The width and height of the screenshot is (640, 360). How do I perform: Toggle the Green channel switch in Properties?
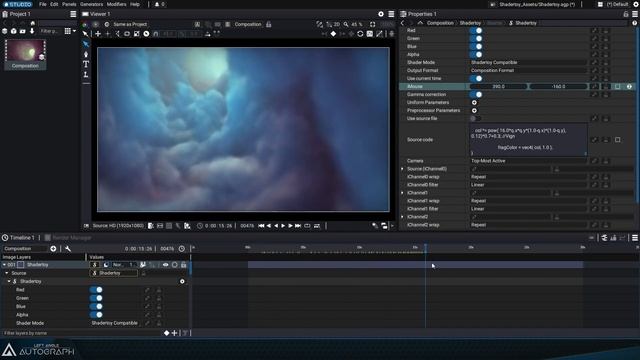coord(476,38)
